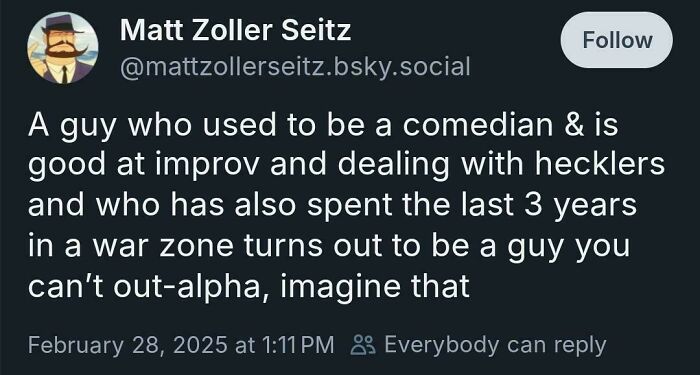Click the 1:11 PM time in the post footer

[296, 345]
